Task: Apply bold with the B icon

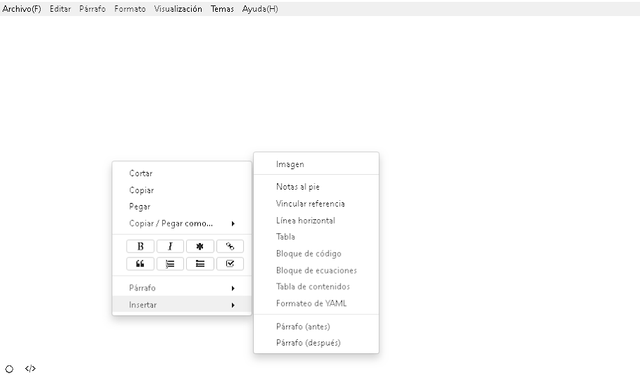Action: (140, 246)
